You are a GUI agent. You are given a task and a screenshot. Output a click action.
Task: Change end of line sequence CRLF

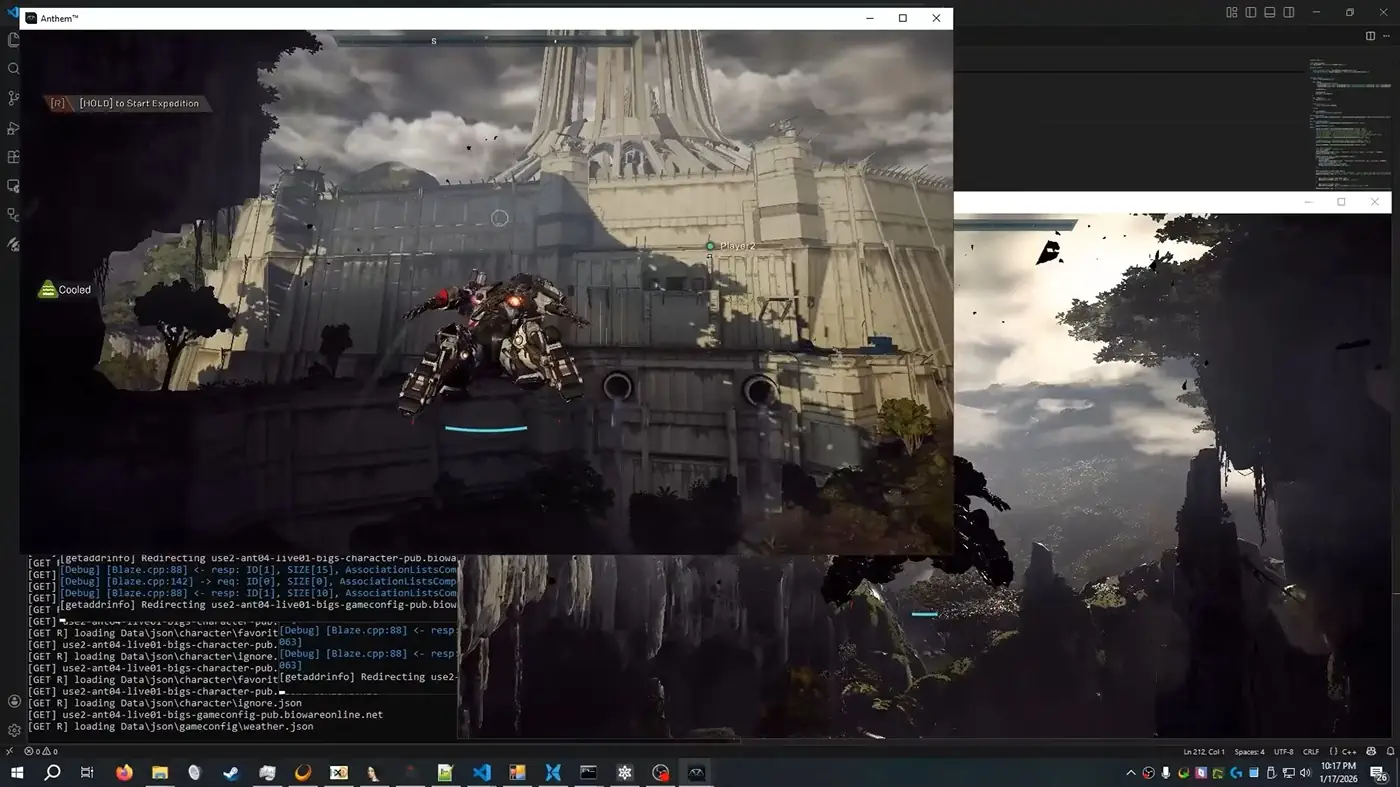coord(1311,751)
